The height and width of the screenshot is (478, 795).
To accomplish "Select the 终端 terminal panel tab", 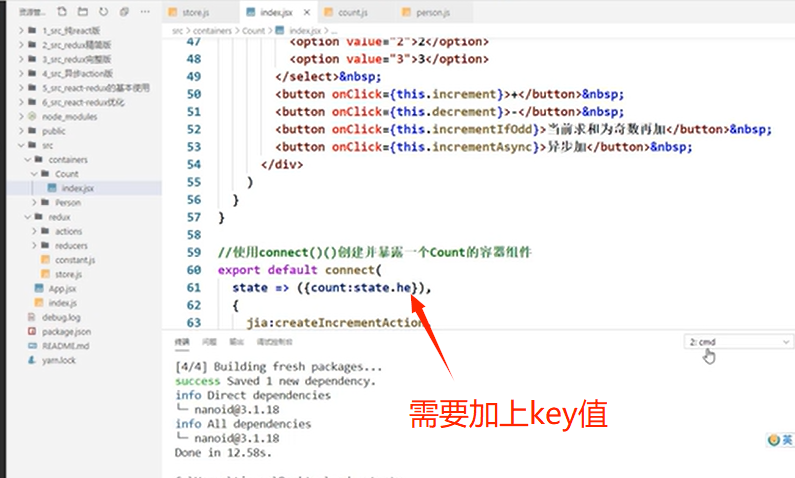I will point(182,342).
